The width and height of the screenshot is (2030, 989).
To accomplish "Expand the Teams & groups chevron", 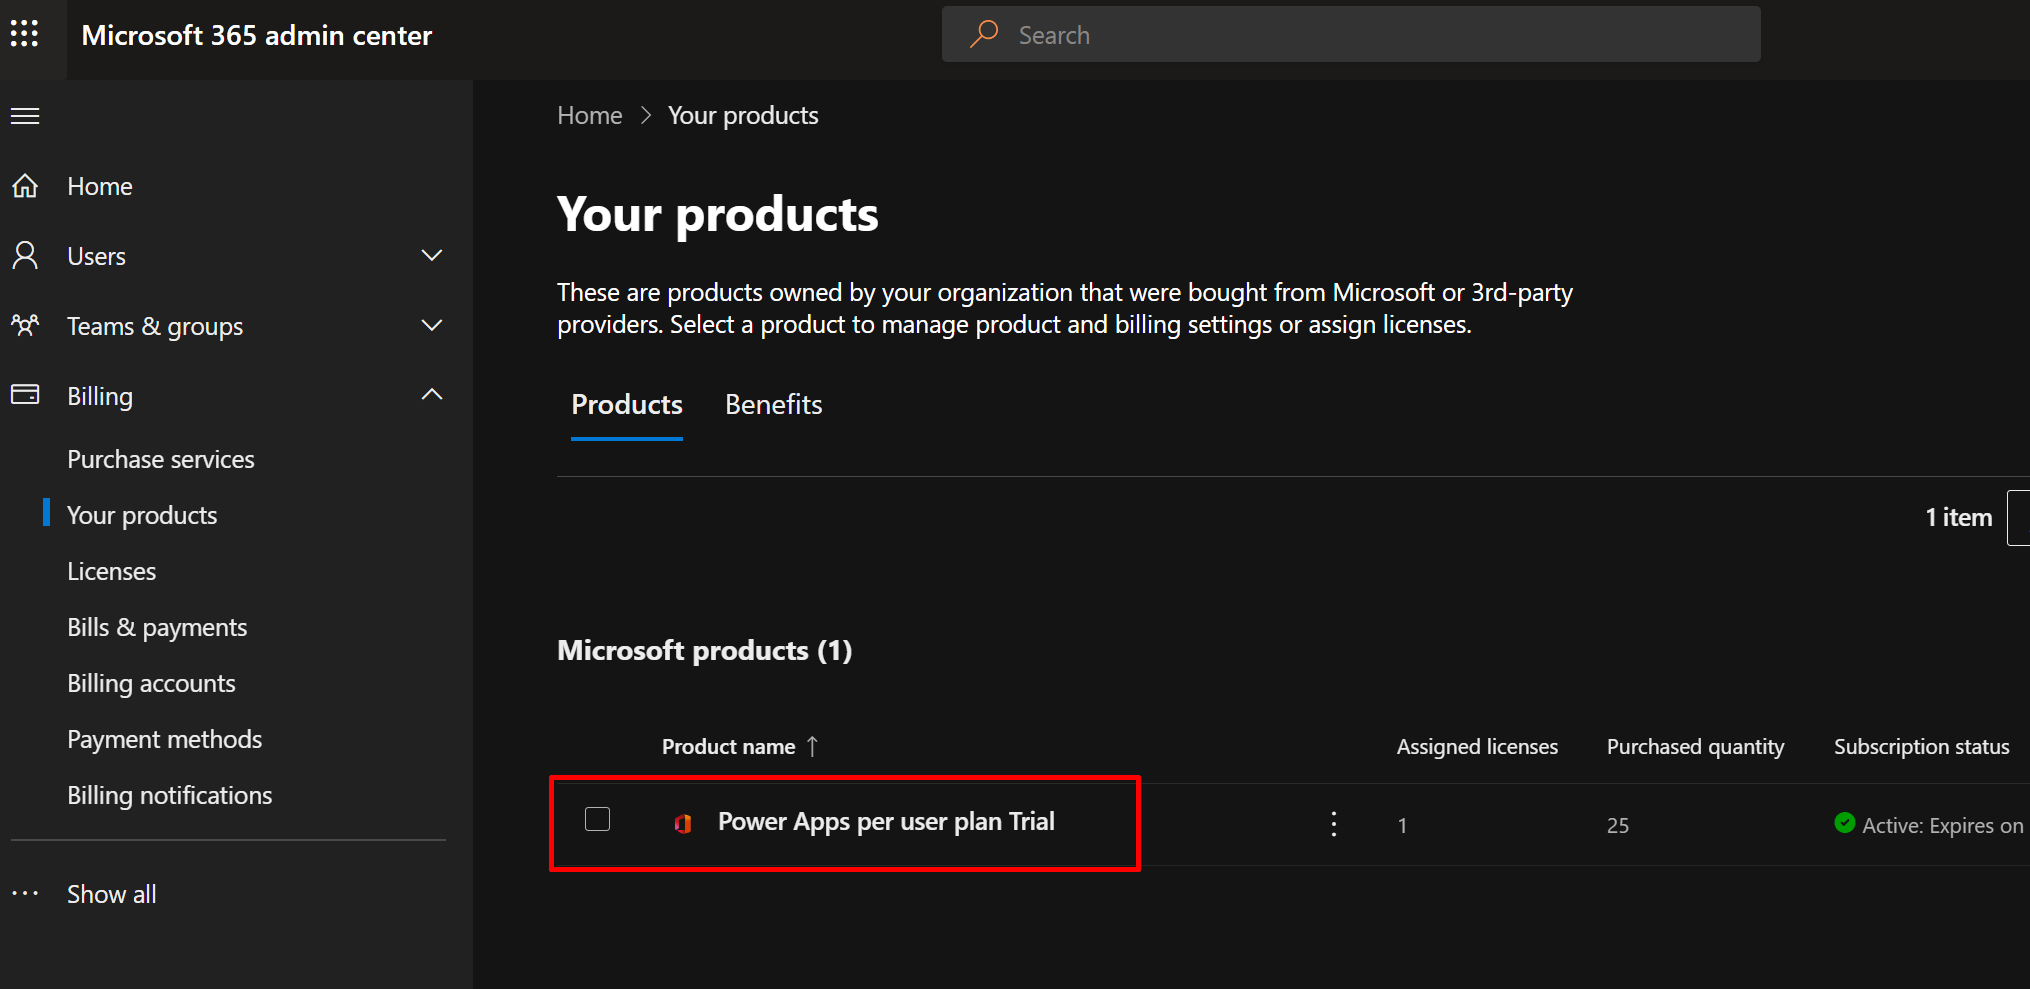I will [432, 326].
